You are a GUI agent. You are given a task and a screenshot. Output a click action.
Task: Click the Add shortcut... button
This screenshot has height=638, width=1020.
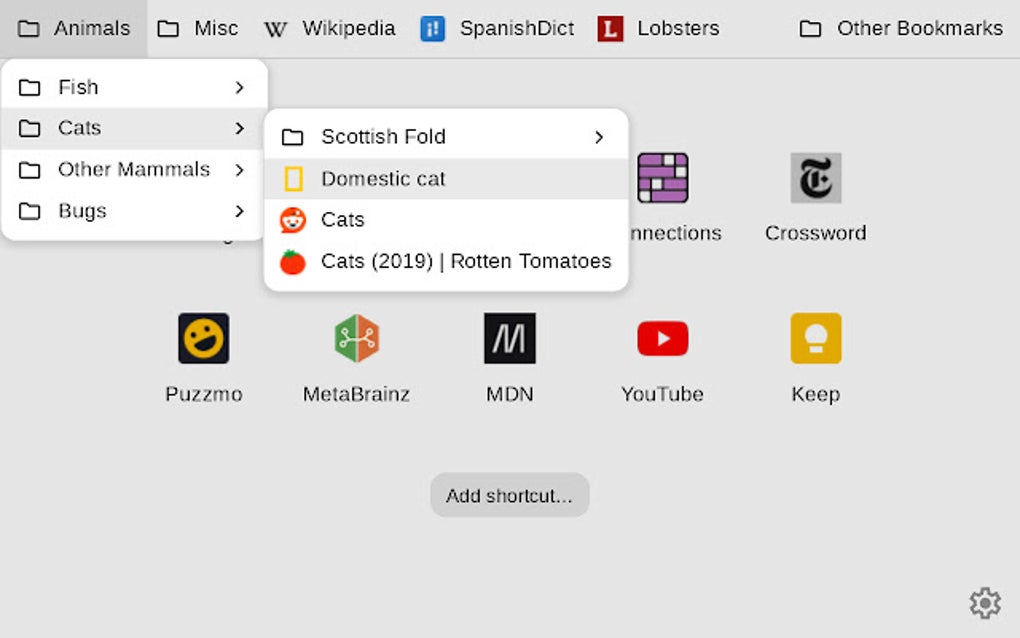click(510, 496)
